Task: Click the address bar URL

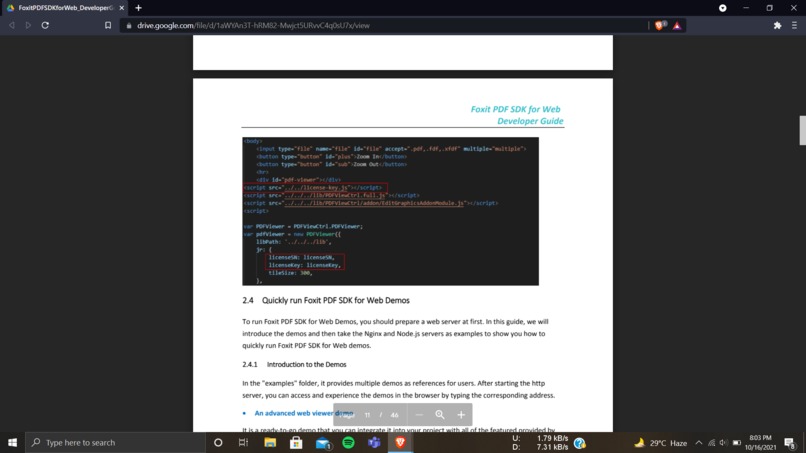Action: [253, 25]
